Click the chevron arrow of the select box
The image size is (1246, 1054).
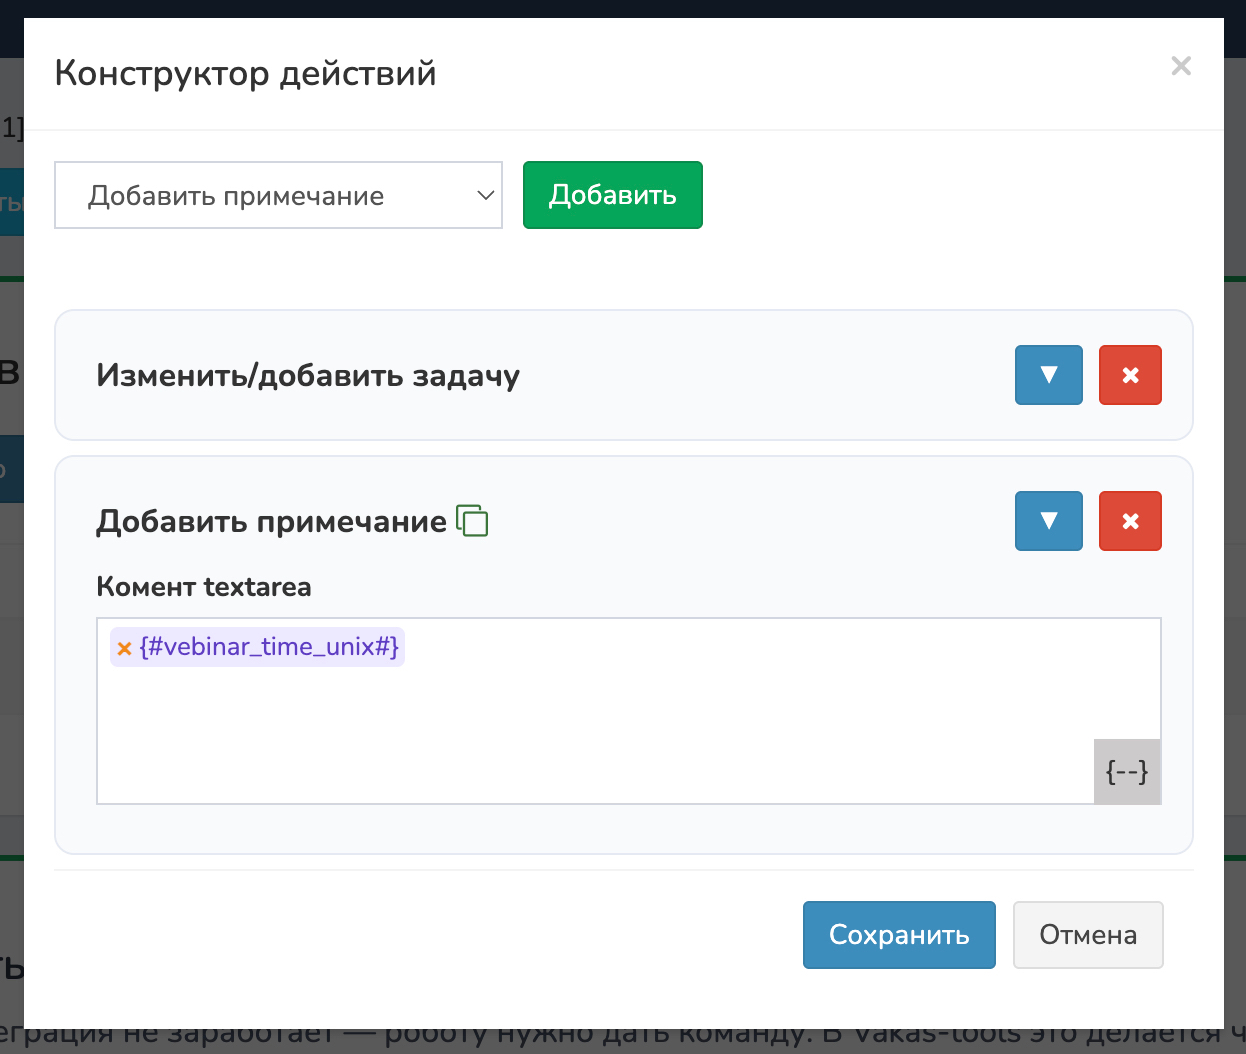tap(485, 196)
